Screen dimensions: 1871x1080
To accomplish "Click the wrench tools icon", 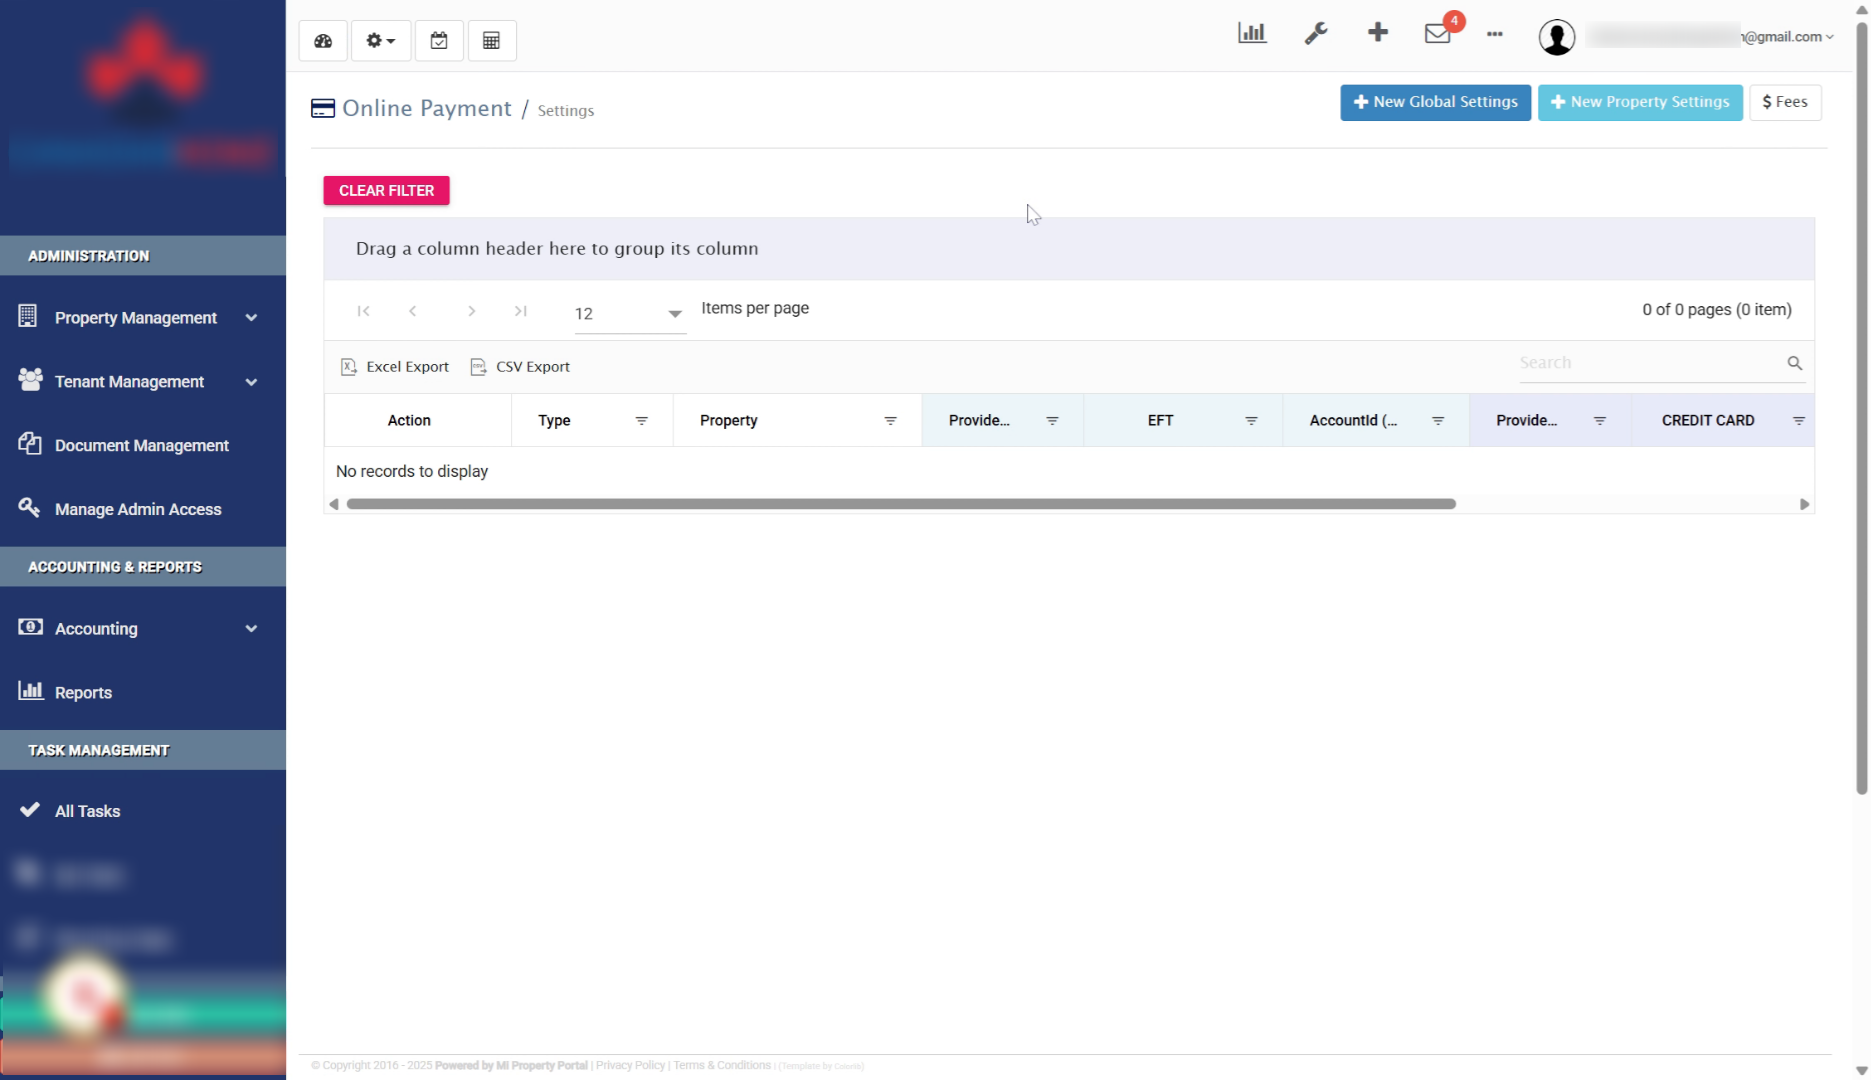I will point(1315,32).
